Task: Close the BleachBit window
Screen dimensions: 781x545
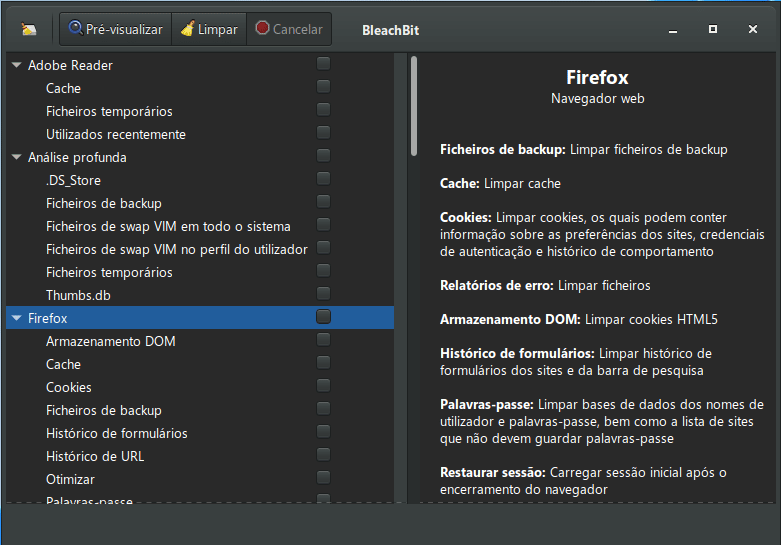Action: pyautogui.click(x=753, y=30)
